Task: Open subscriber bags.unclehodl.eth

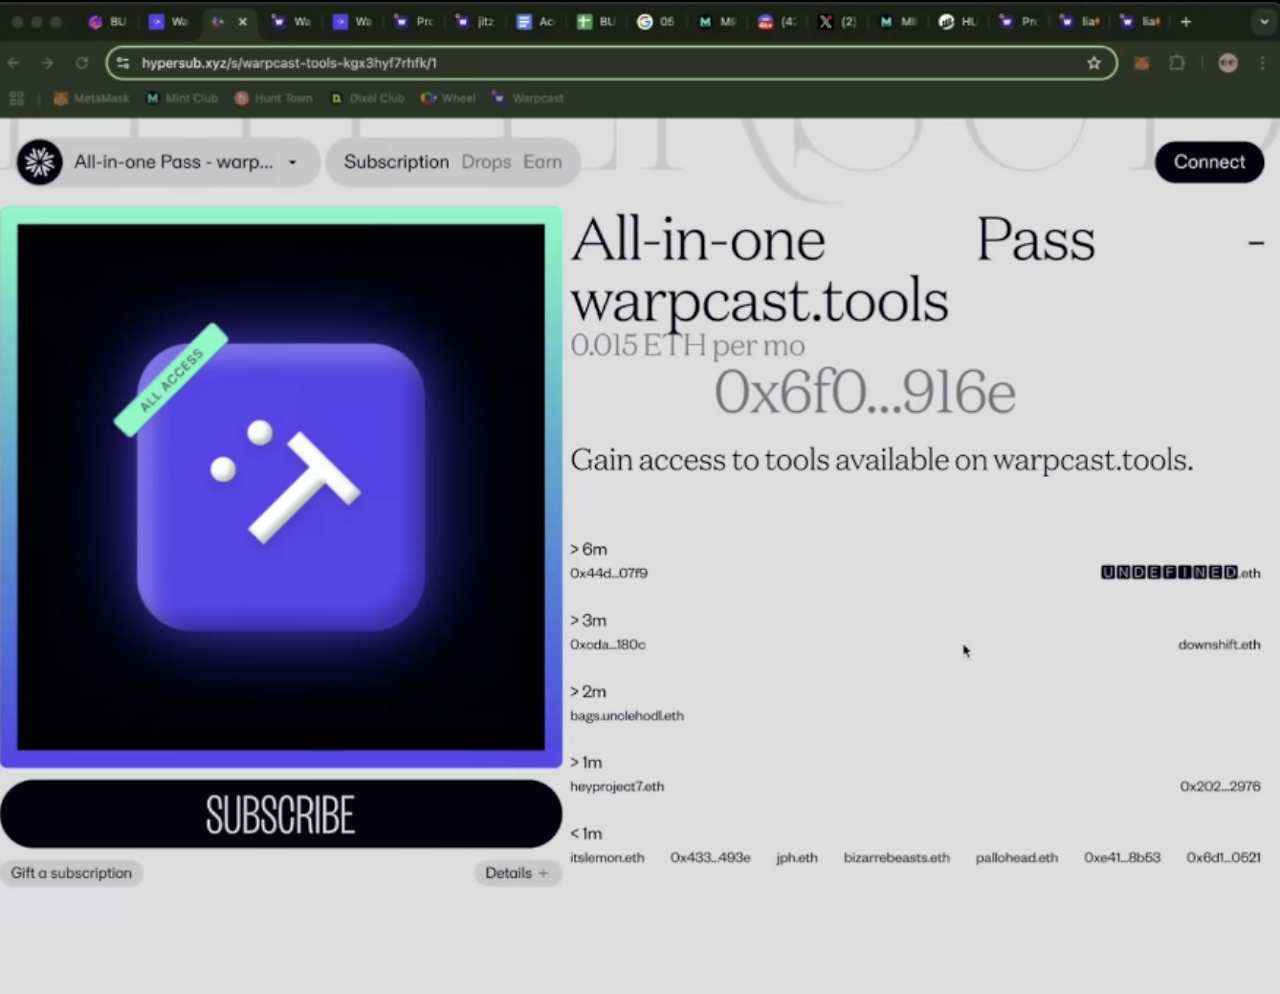Action: pyautogui.click(x=627, y=716)
